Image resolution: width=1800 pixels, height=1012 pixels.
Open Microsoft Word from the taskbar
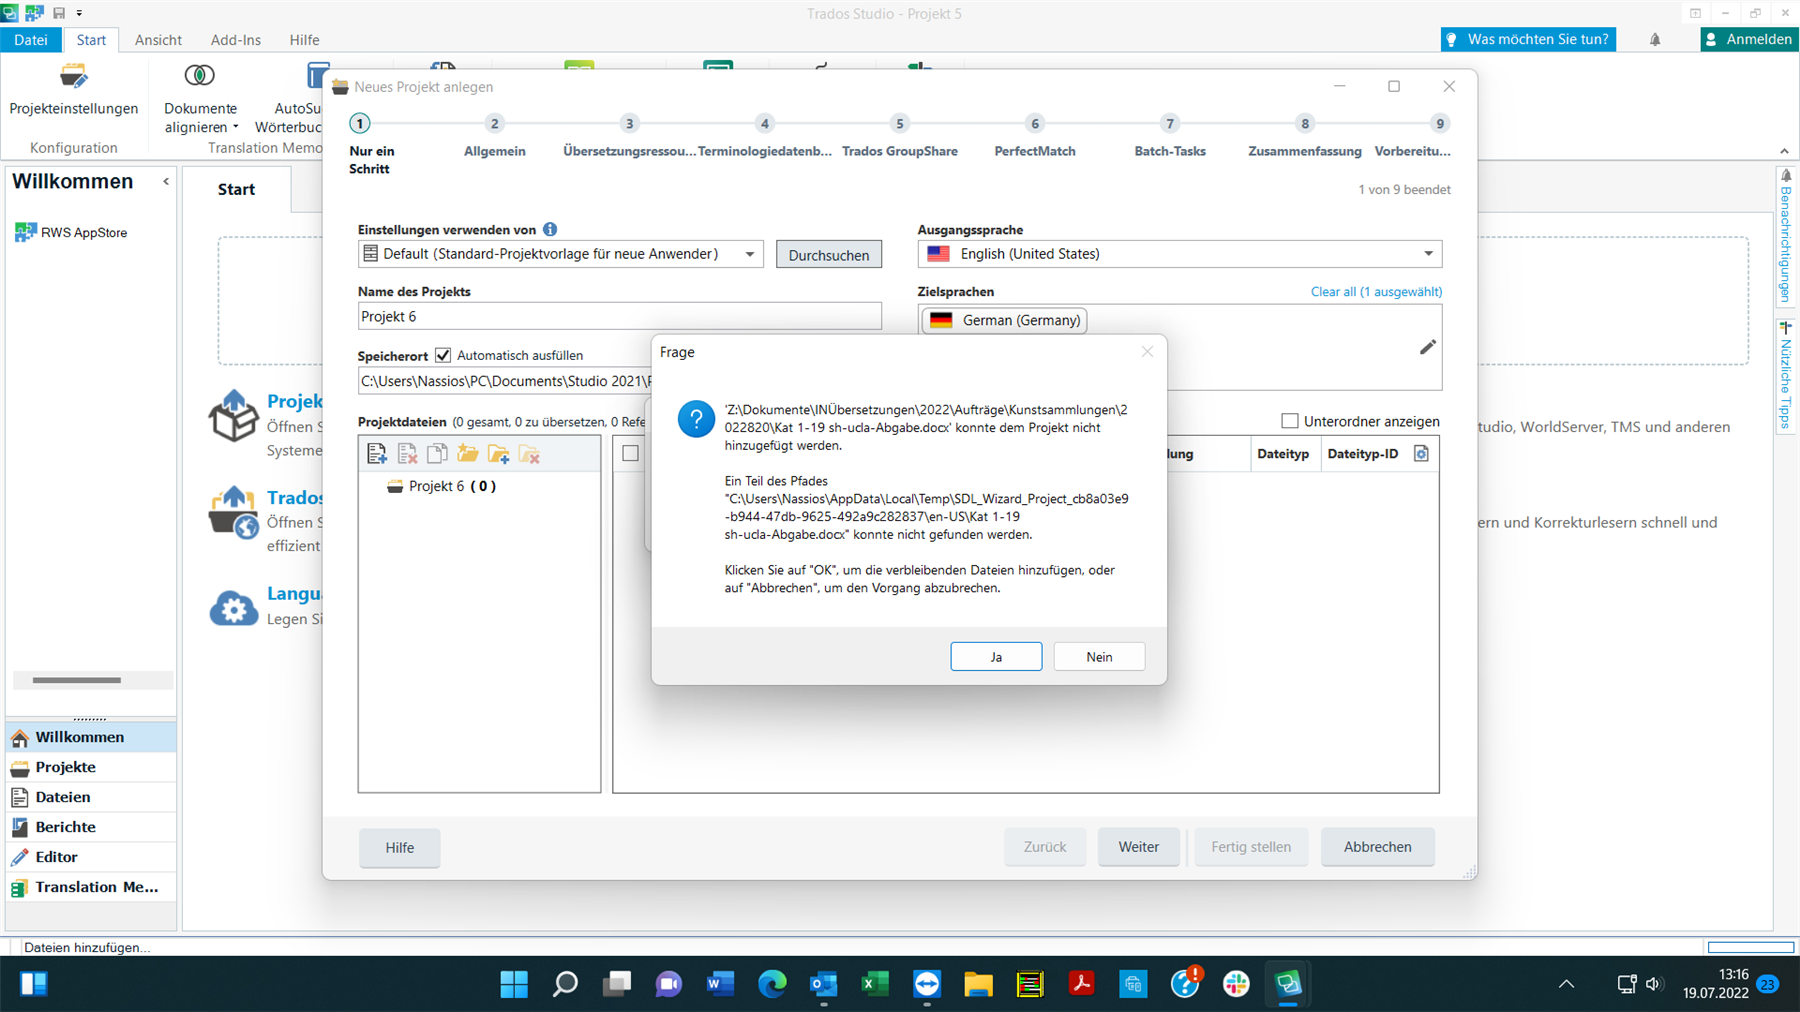pos(719,984)
